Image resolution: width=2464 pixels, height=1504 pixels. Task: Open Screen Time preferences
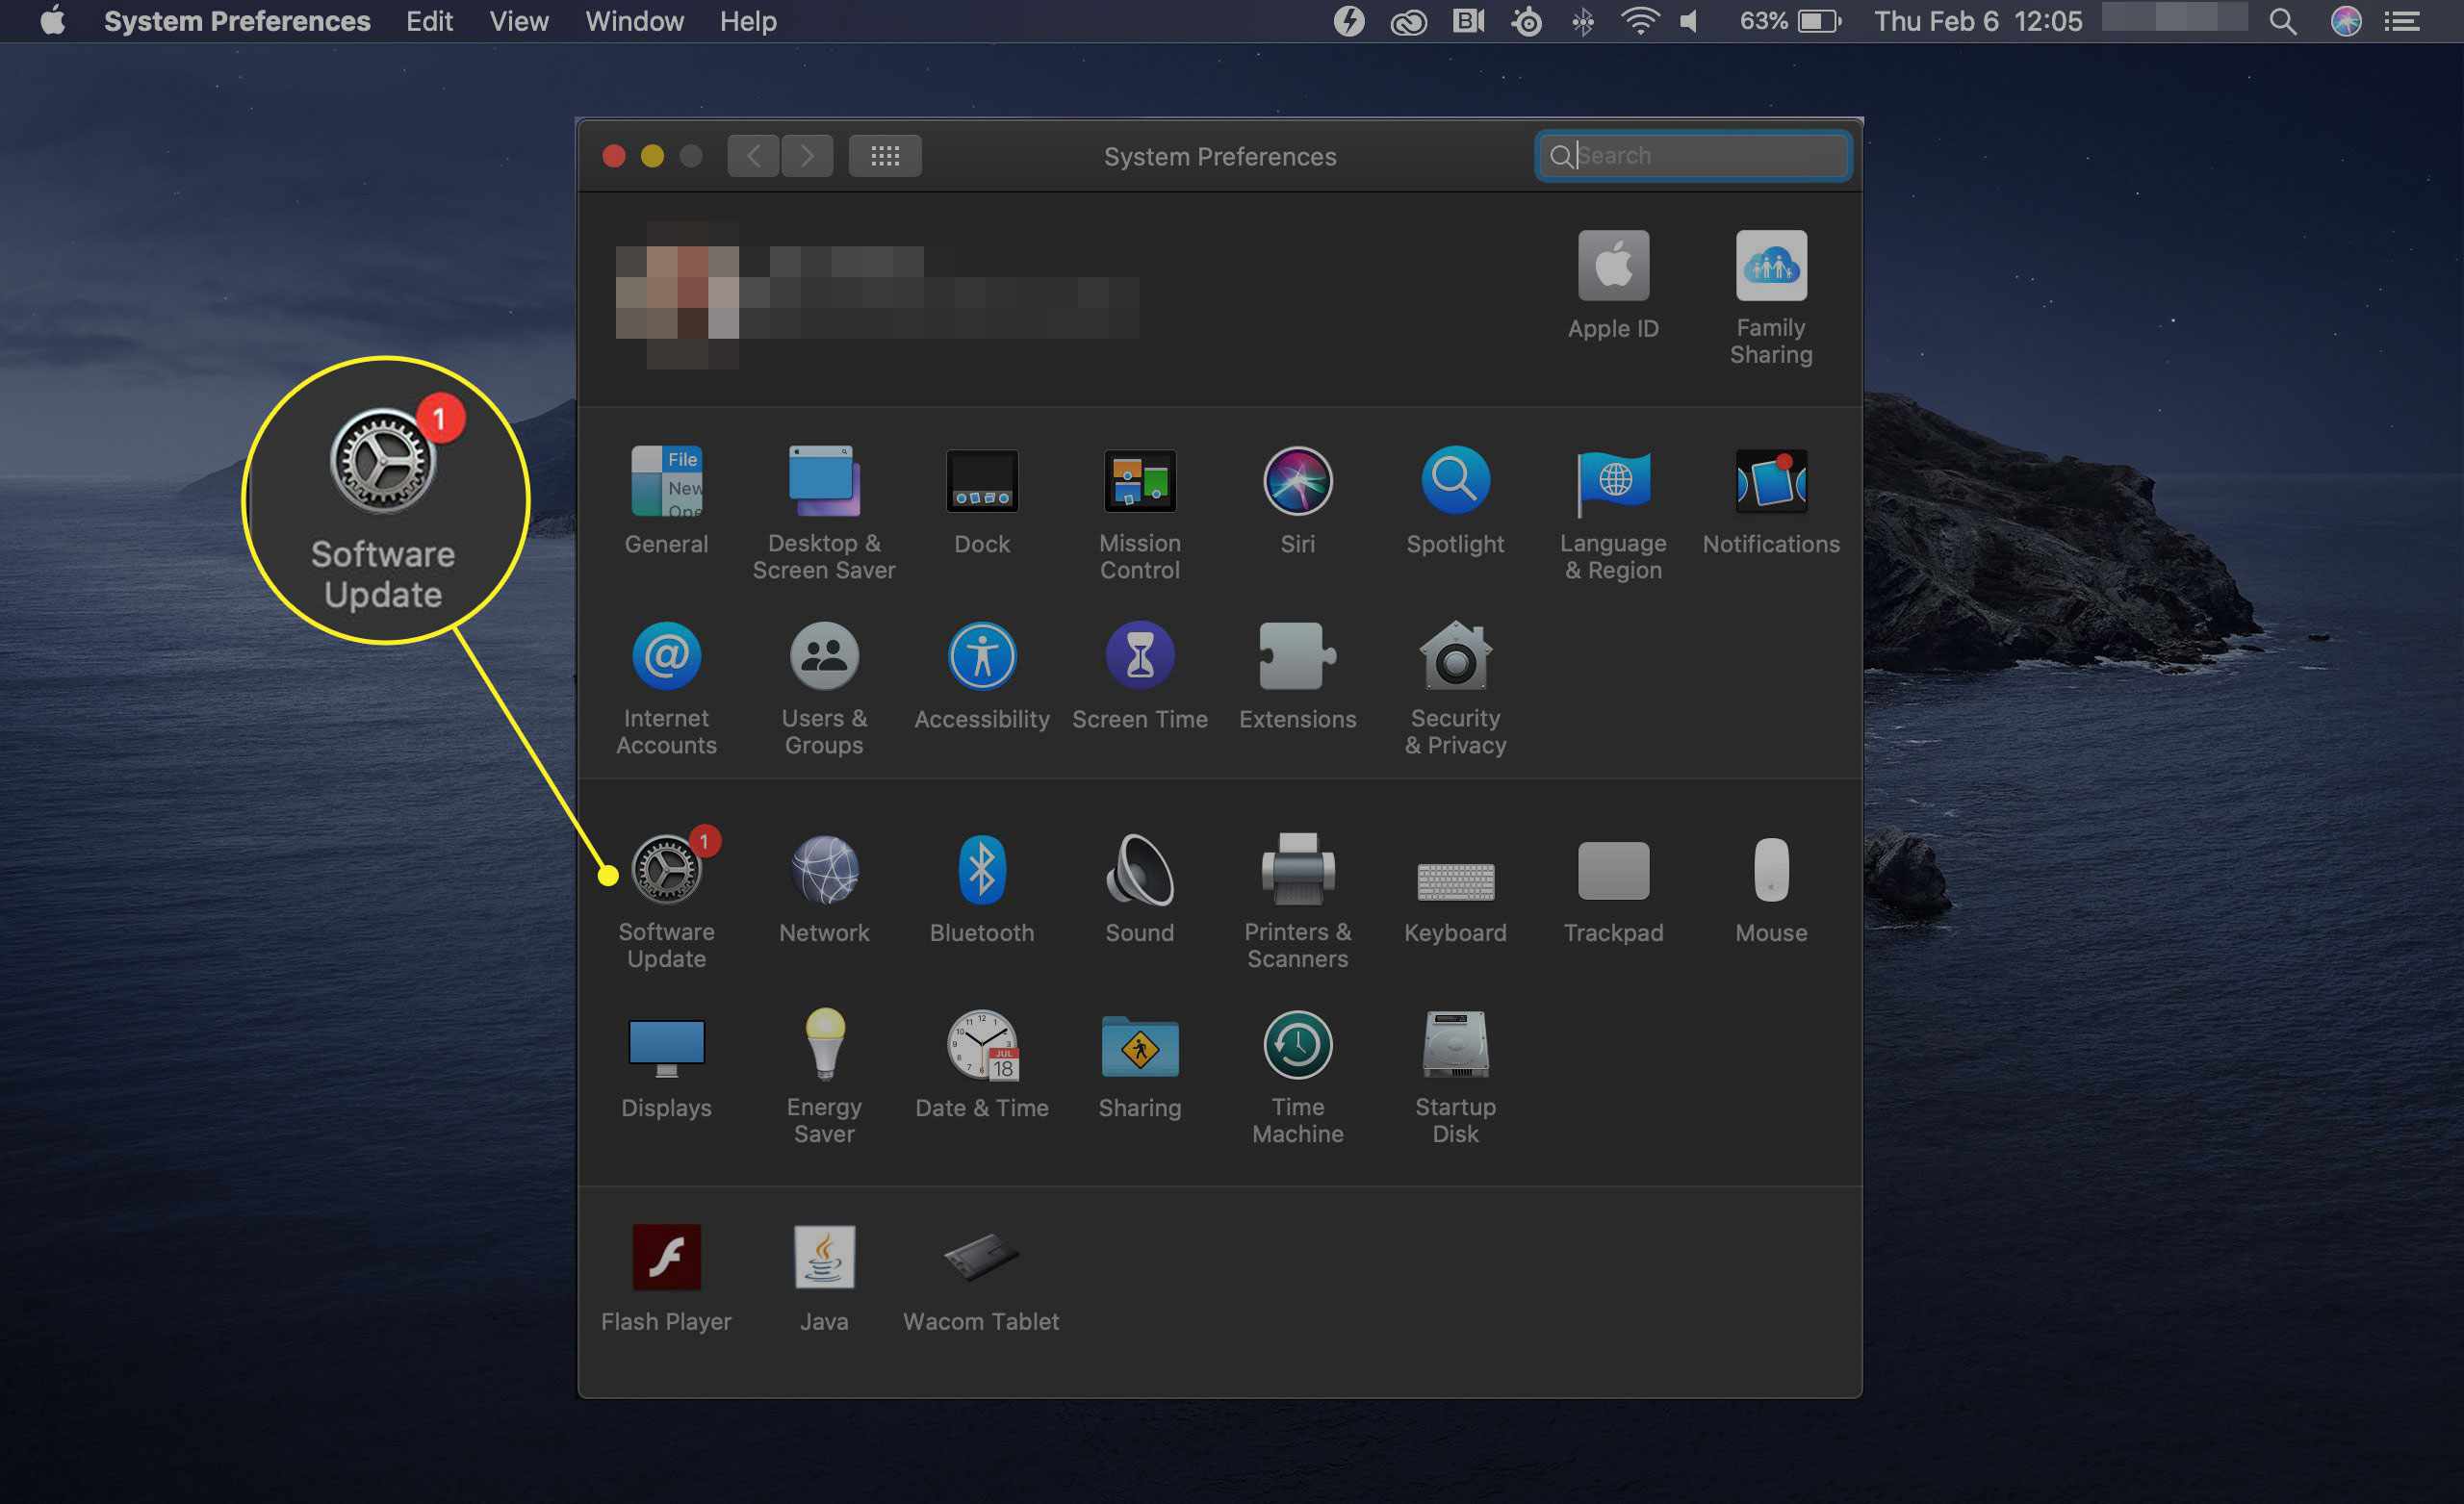[x=1140, y=656]
